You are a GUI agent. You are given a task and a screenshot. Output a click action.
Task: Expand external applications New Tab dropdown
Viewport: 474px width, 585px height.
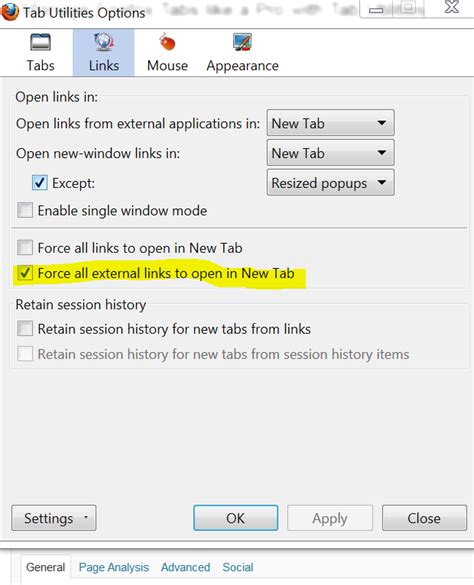(330, 123)
